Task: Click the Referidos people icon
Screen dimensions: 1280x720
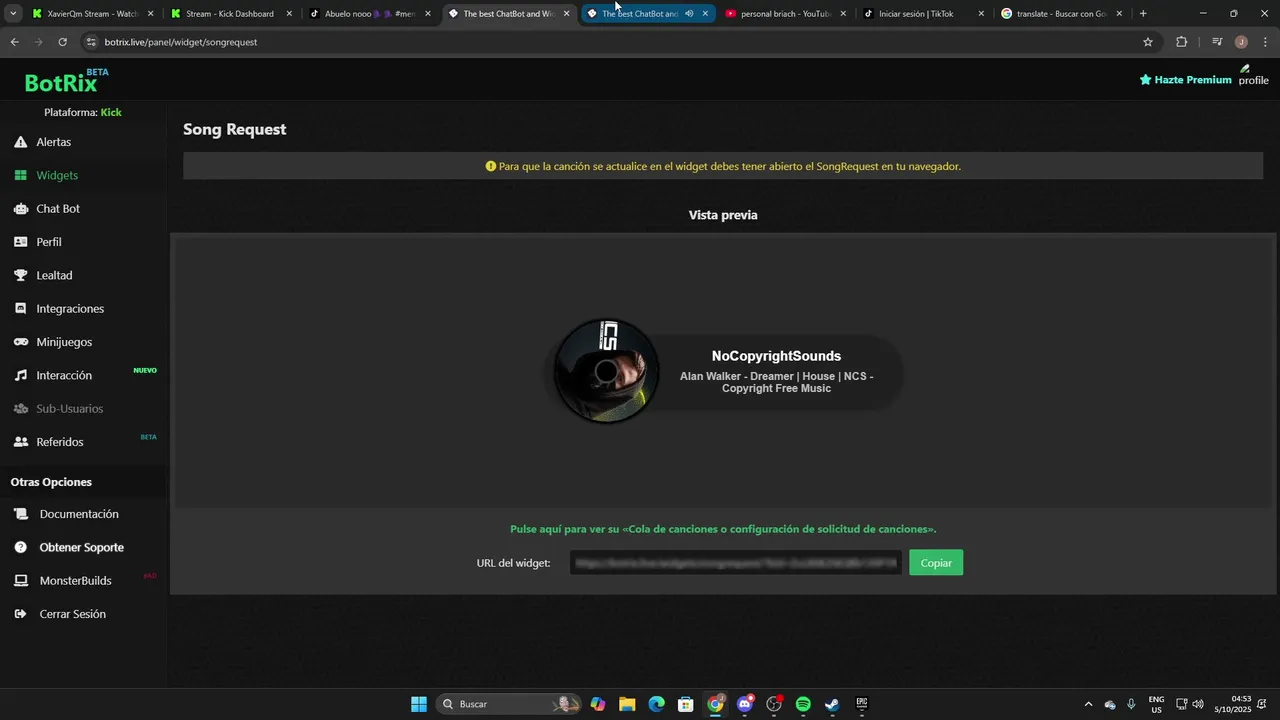Action: click(x=21, y=442)
